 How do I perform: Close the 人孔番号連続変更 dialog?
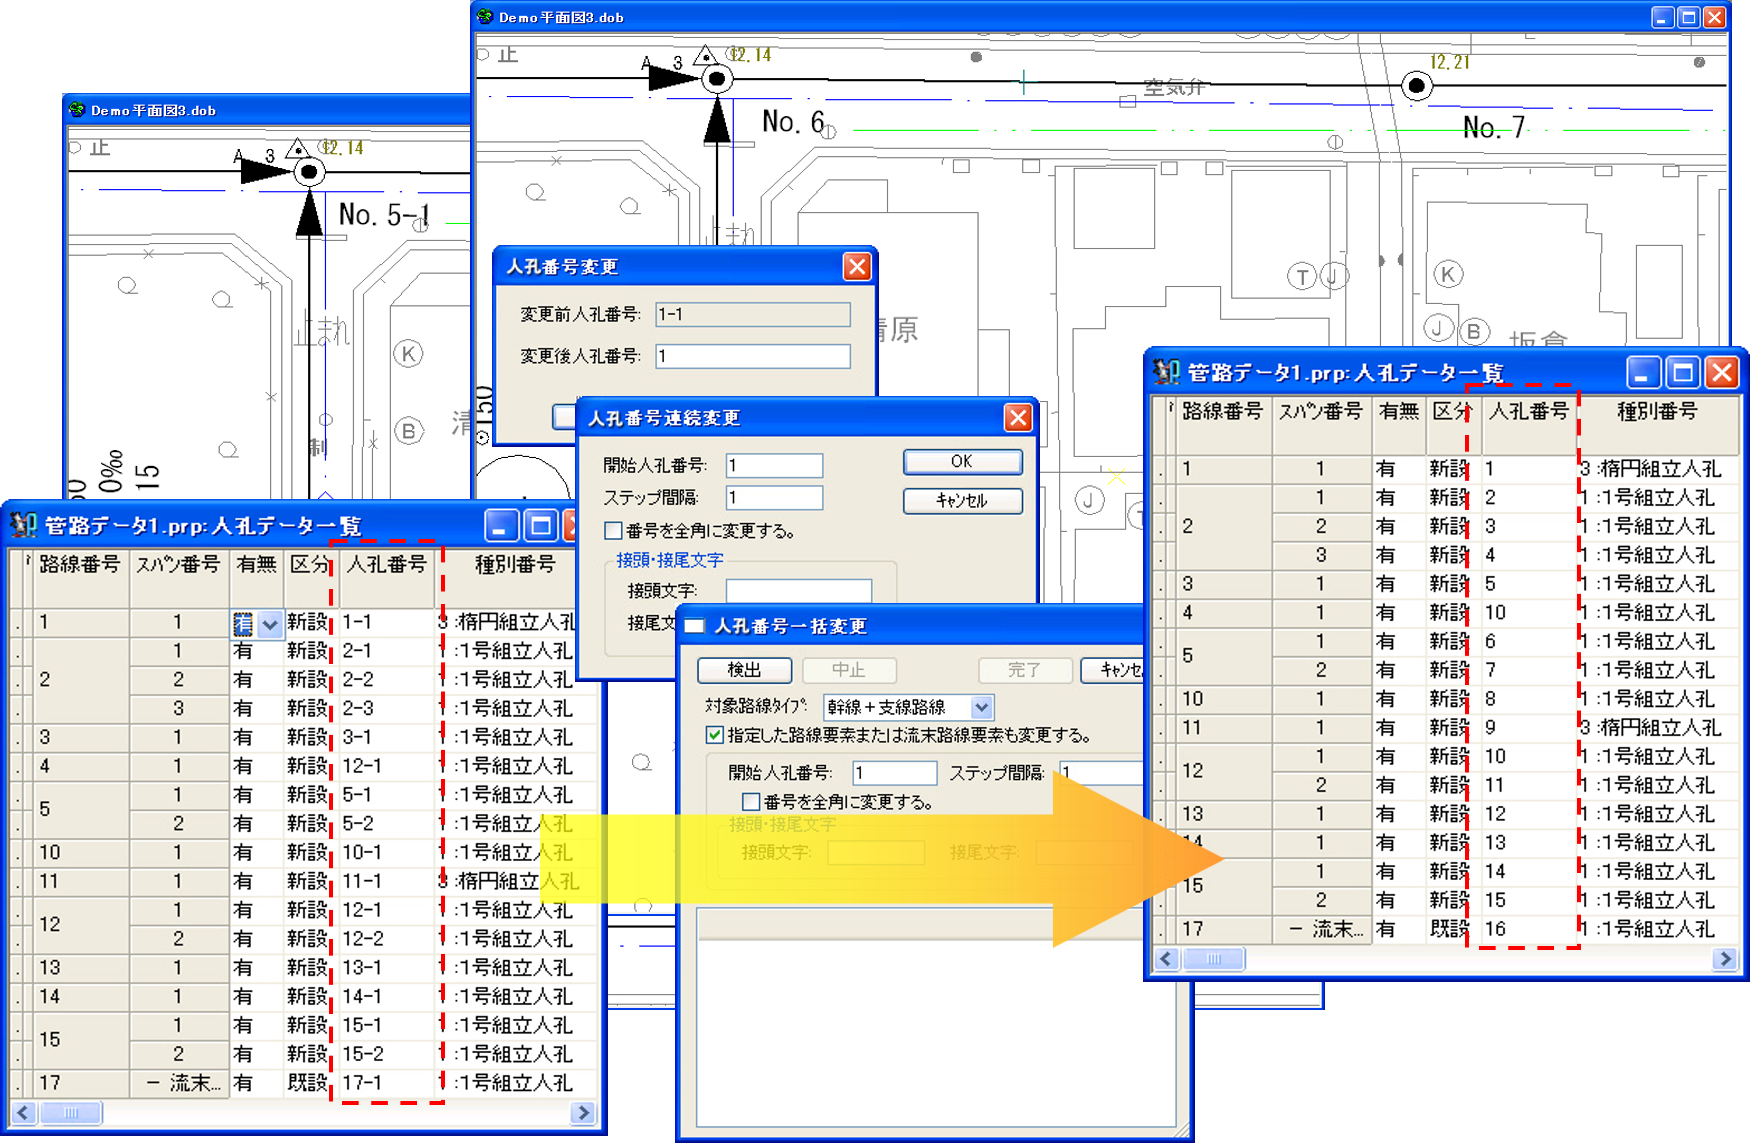coord(1017,418)
